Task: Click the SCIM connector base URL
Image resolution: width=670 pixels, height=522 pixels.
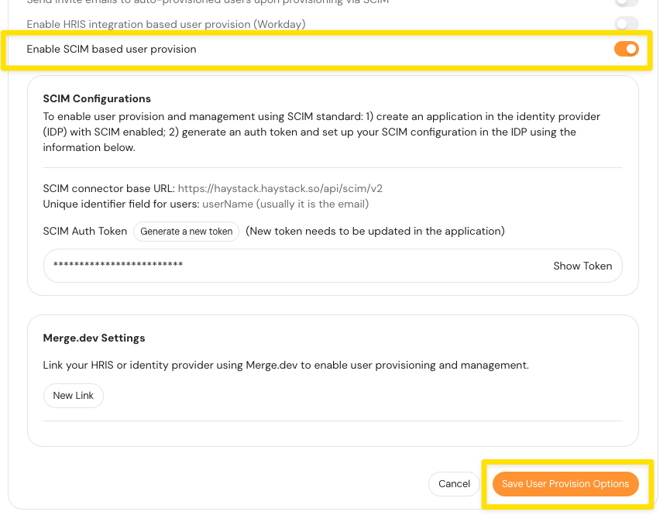Action: [280, 188]
